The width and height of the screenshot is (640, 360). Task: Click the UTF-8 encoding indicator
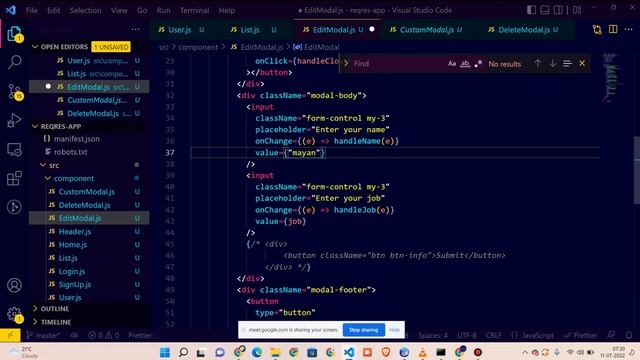(x=467, y=336)
